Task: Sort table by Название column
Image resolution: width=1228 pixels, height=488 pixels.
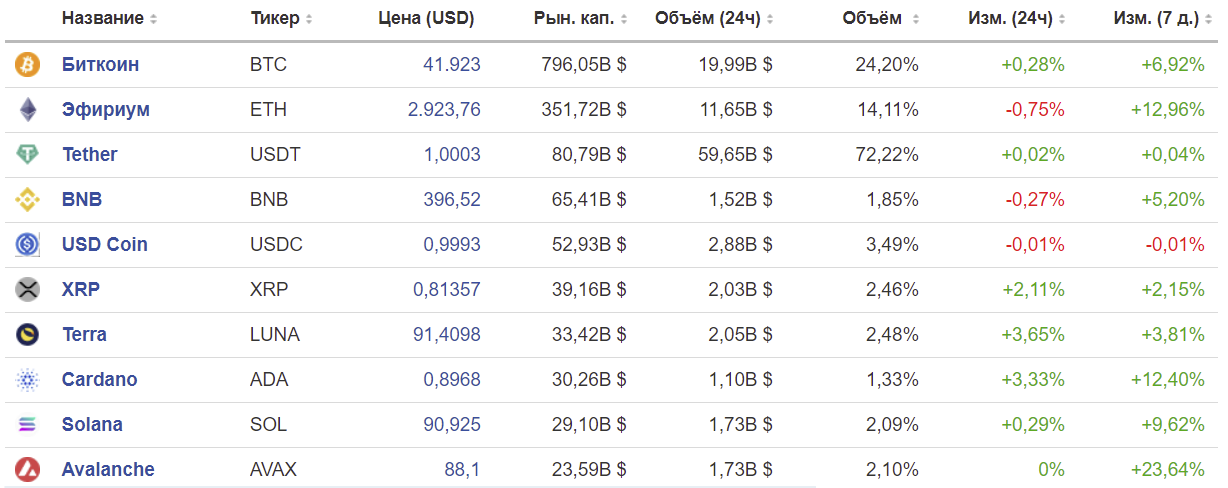Action: click(x=109, y=19)
